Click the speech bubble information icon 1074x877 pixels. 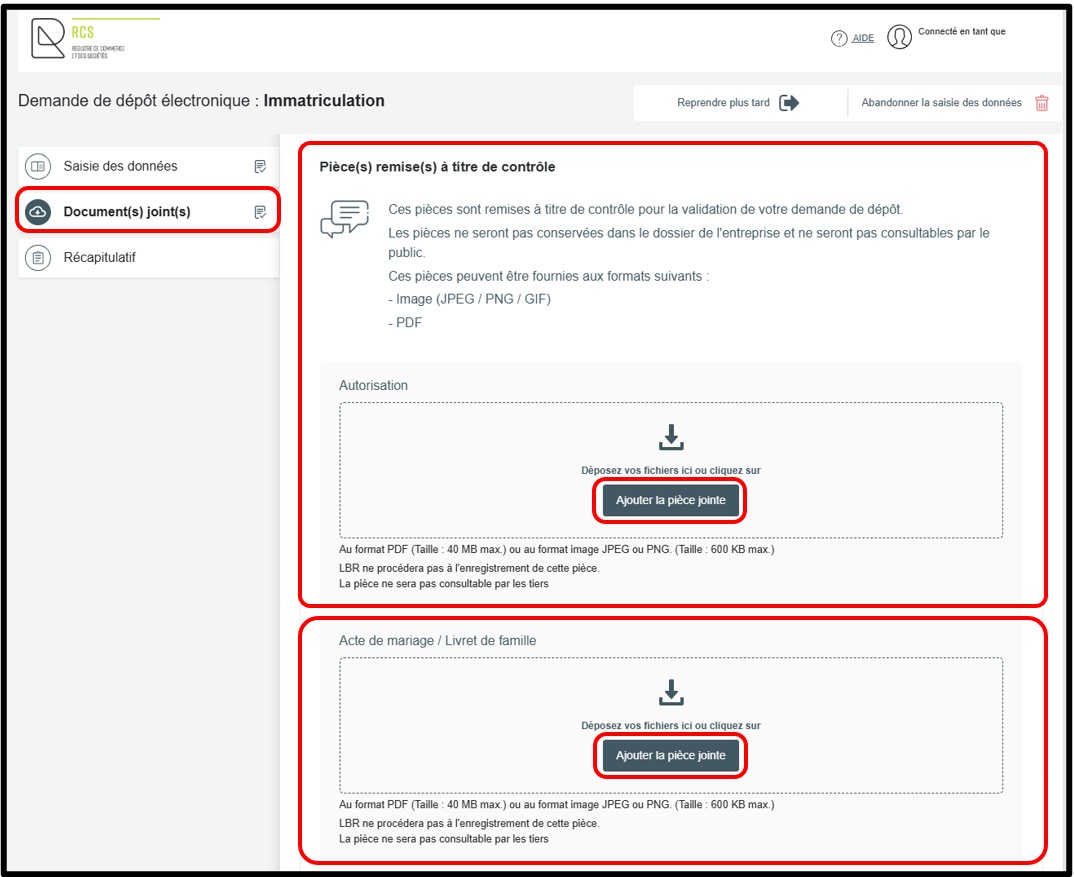coord(343,218)
